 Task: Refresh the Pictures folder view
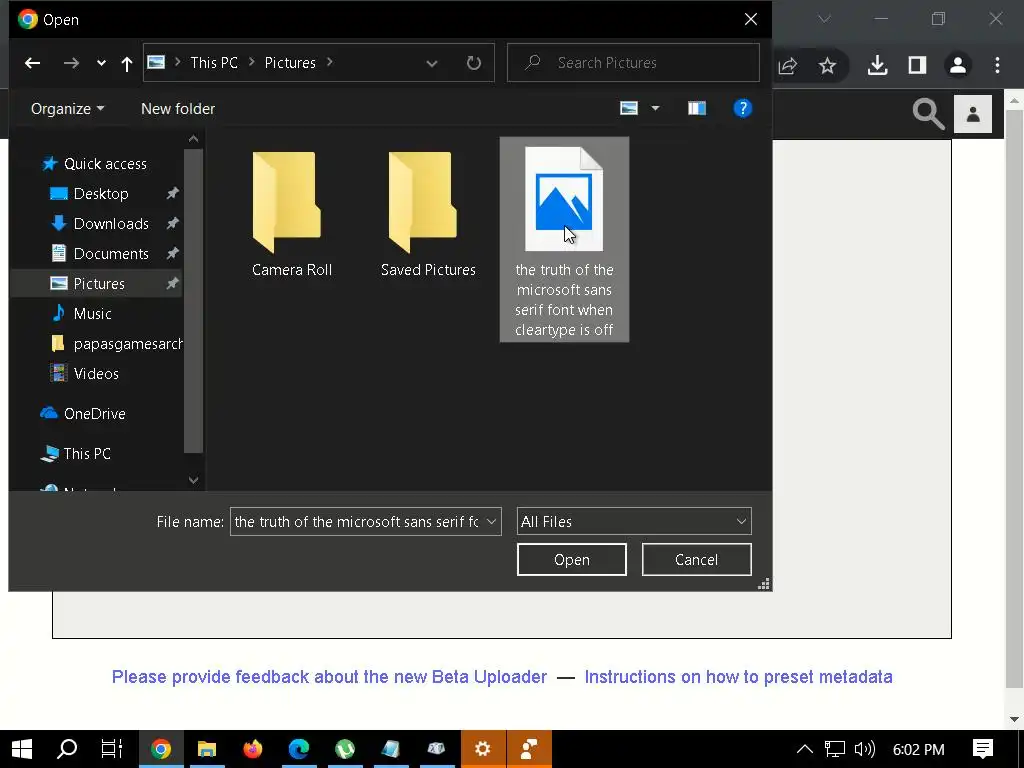click(473, 63)
